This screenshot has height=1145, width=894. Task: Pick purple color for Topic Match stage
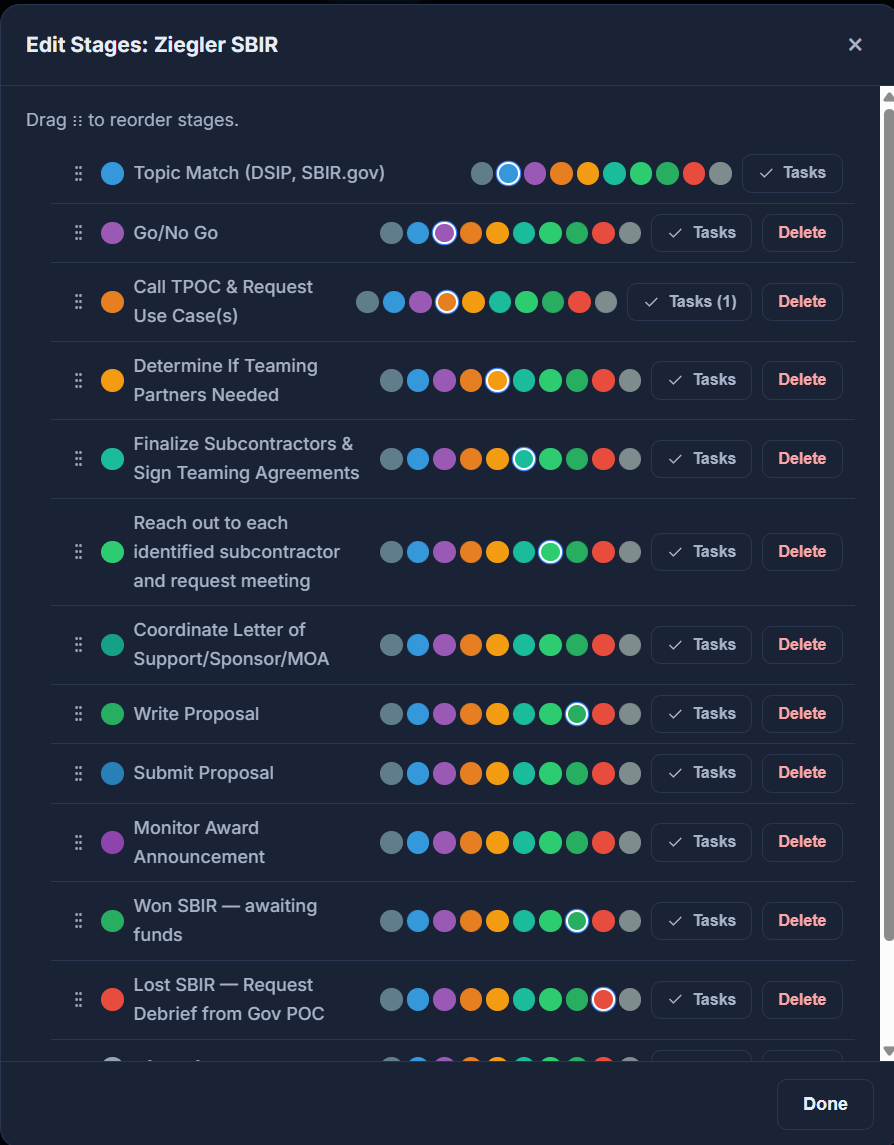tap(535, 174)
